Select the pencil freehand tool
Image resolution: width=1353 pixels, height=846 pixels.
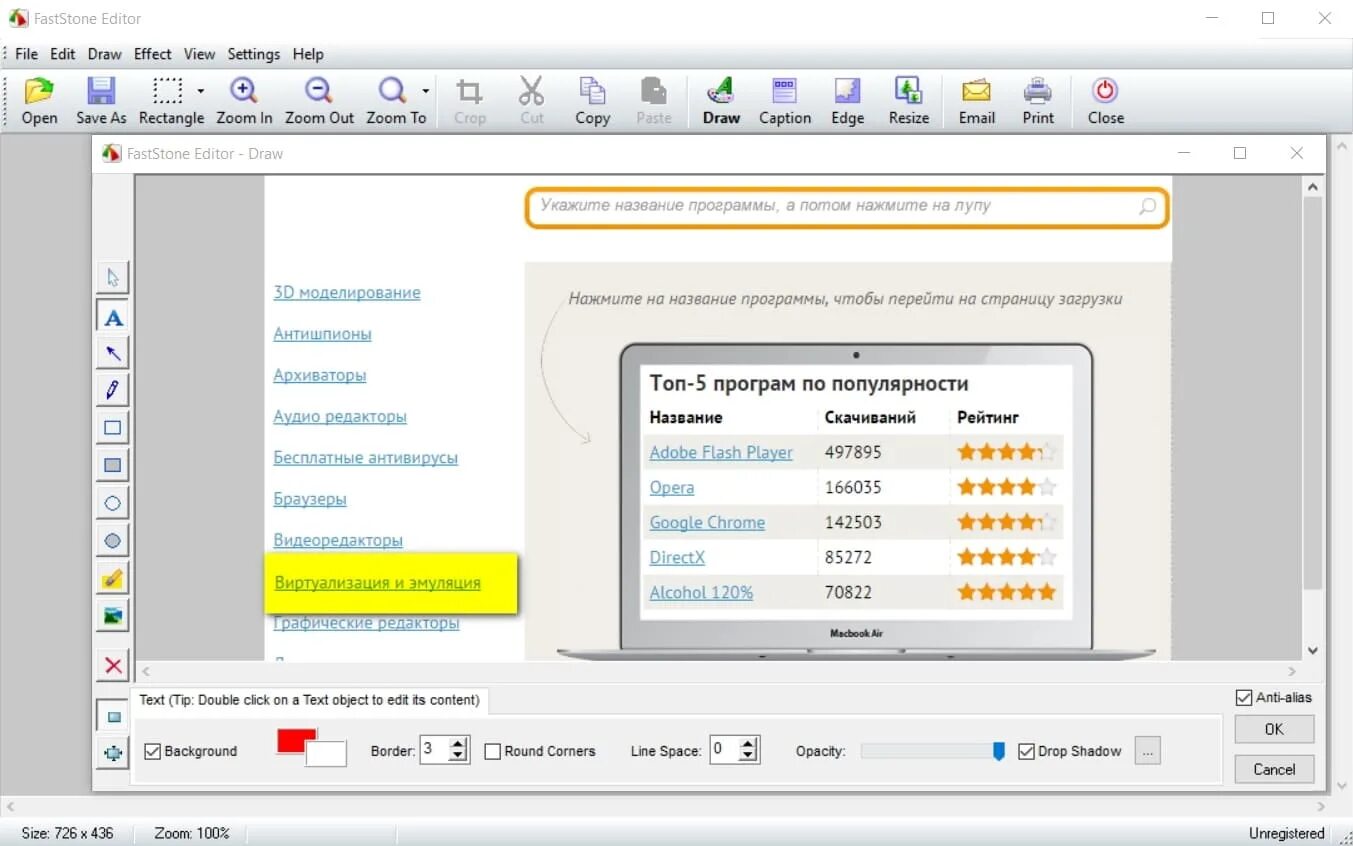click(113, 389)
